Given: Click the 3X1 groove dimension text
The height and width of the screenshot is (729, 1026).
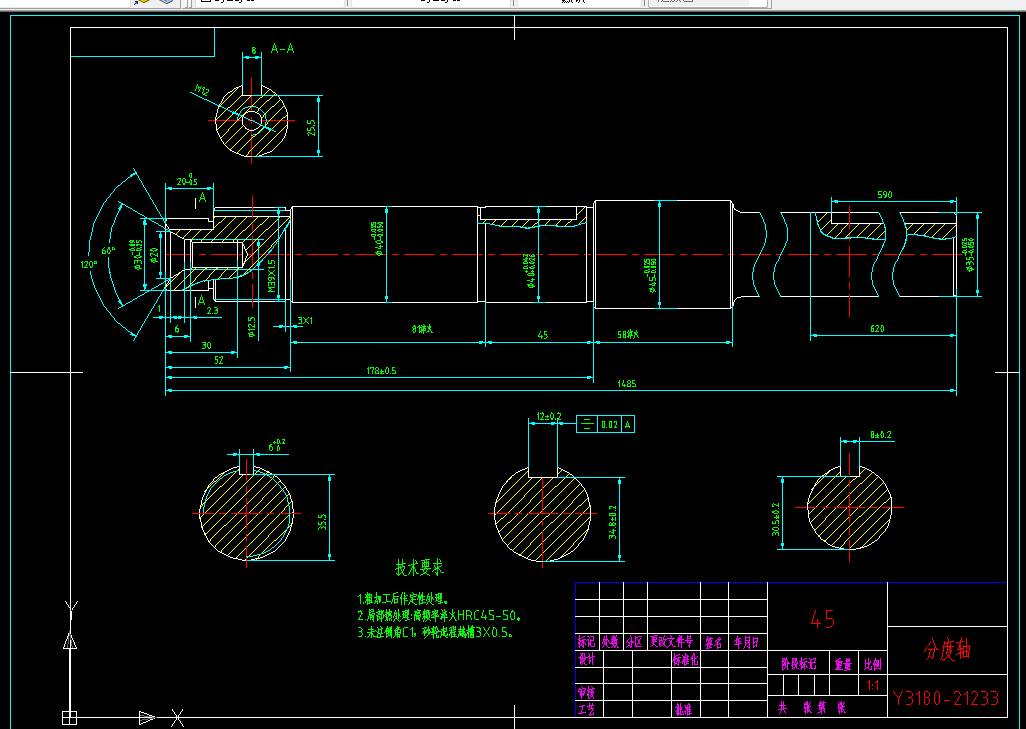Looking at the screenshot, I should tap(305, 321).
